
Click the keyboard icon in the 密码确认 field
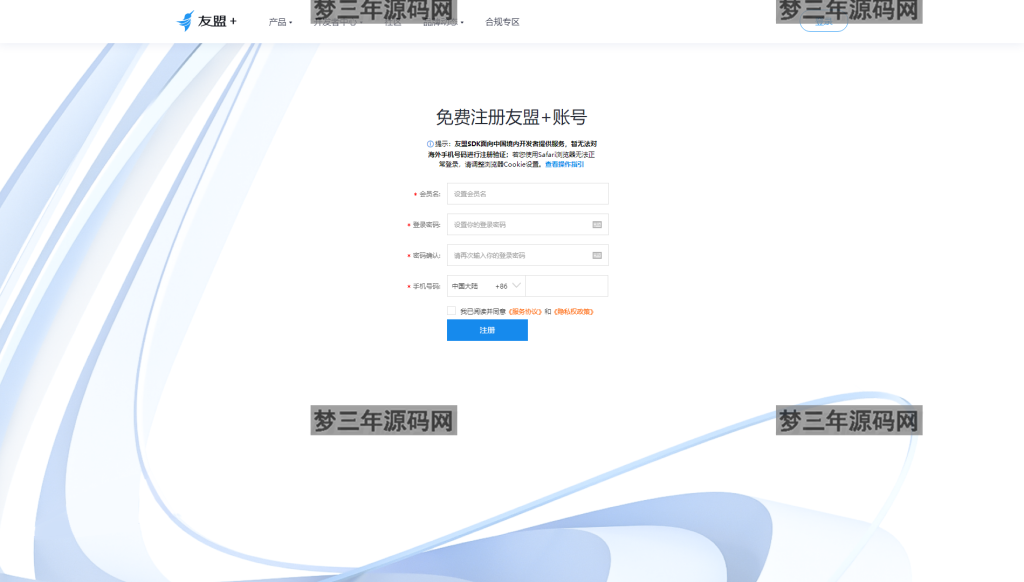[x=597, y=255]
